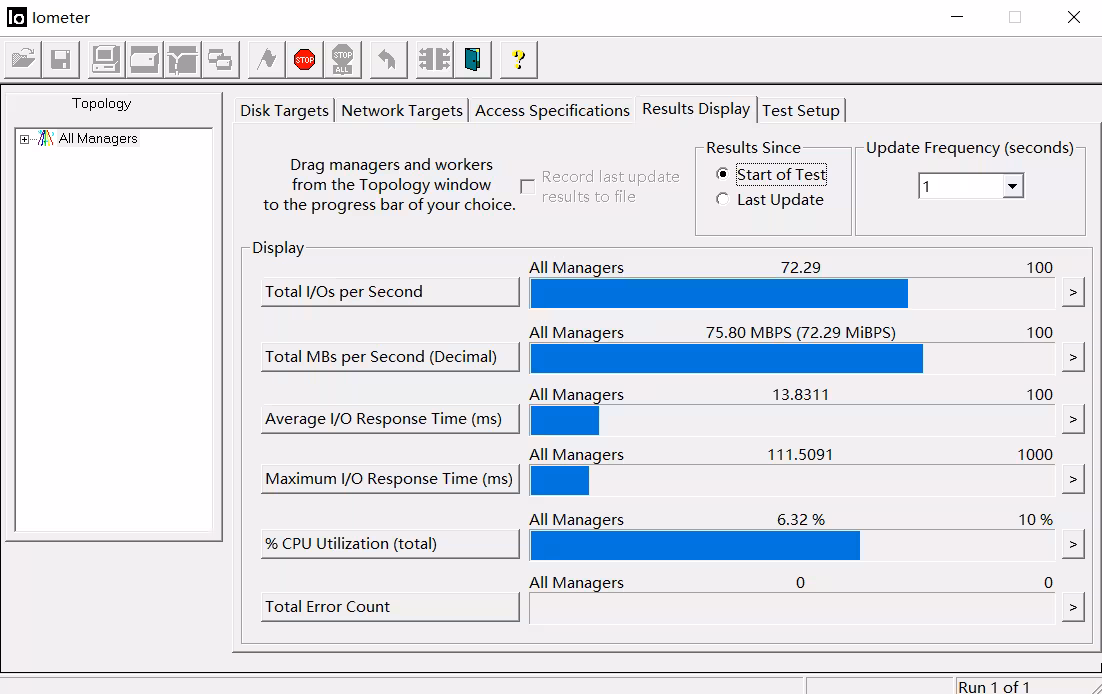The width and height of the screenshot is (1102, 694).
Task: Open the chart for Total I/Os per Second with the > button
Action: [1072, 292]
